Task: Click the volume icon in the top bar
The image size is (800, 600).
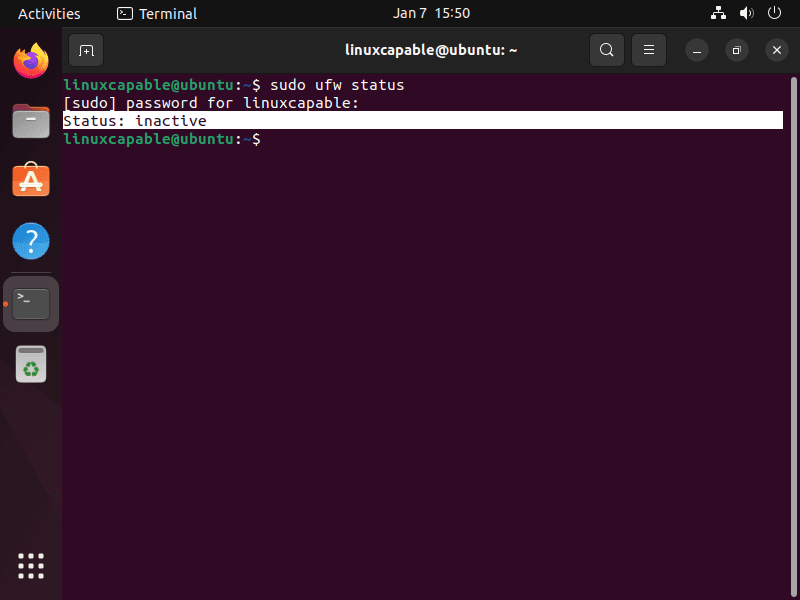Action: (x=748, y=13)
